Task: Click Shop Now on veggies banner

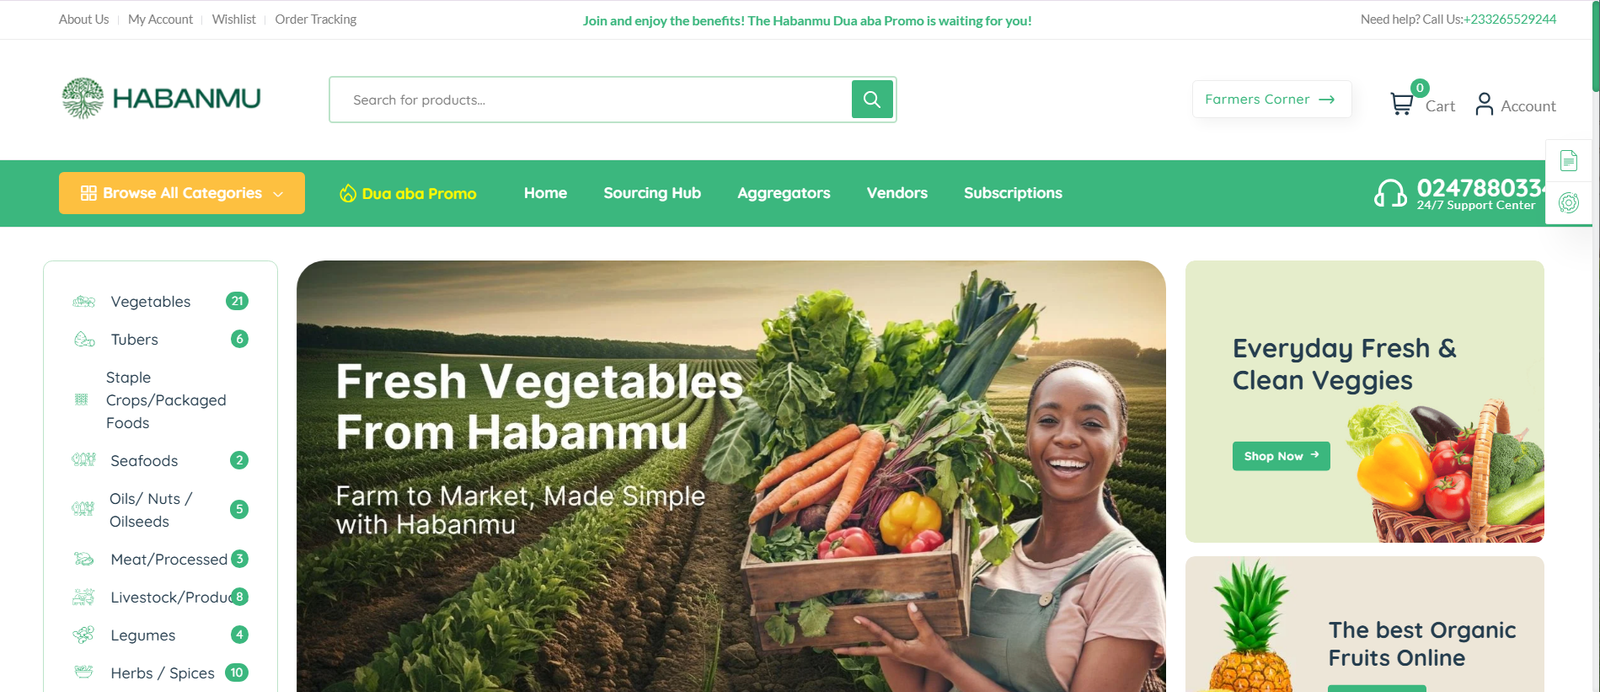Action: (x=1281, y=456)
